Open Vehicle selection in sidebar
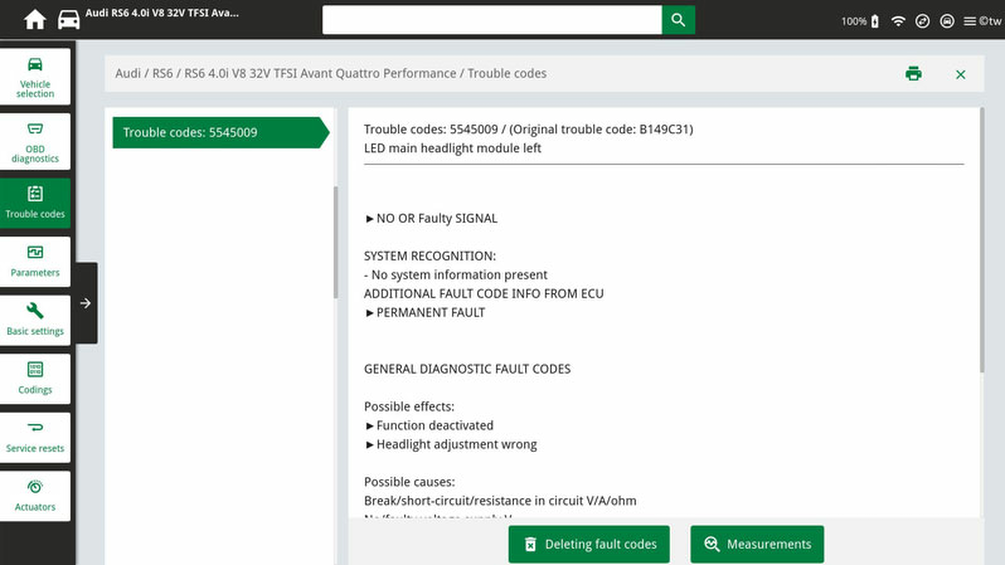The height and width of the screenshot is (565, 1005). pyautogui.click(x=35, y=77)
